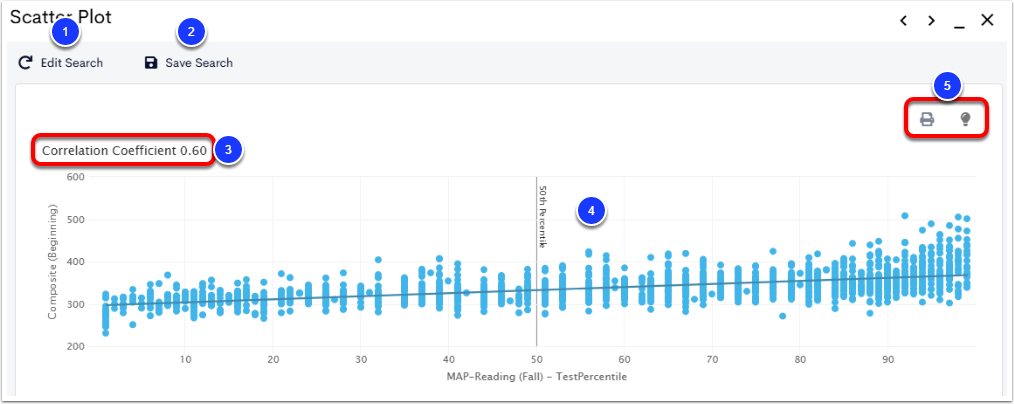Click the y-axis value 600

pos(77,177)
